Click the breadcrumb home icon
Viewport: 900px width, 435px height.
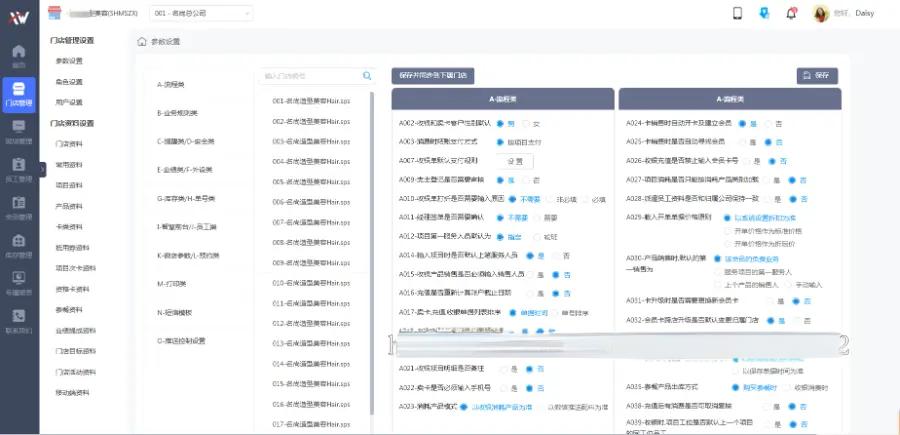coord(142,41)
